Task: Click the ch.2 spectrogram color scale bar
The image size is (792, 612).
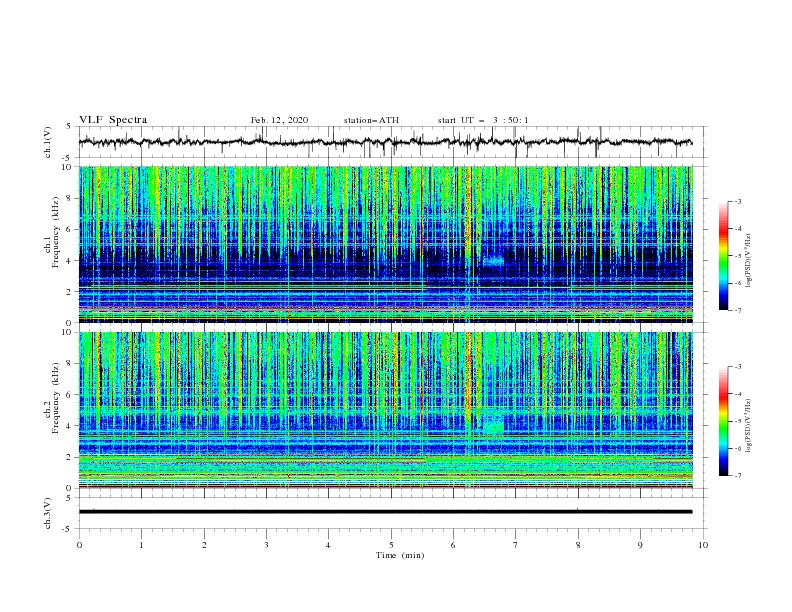Action: coord(723,421)
